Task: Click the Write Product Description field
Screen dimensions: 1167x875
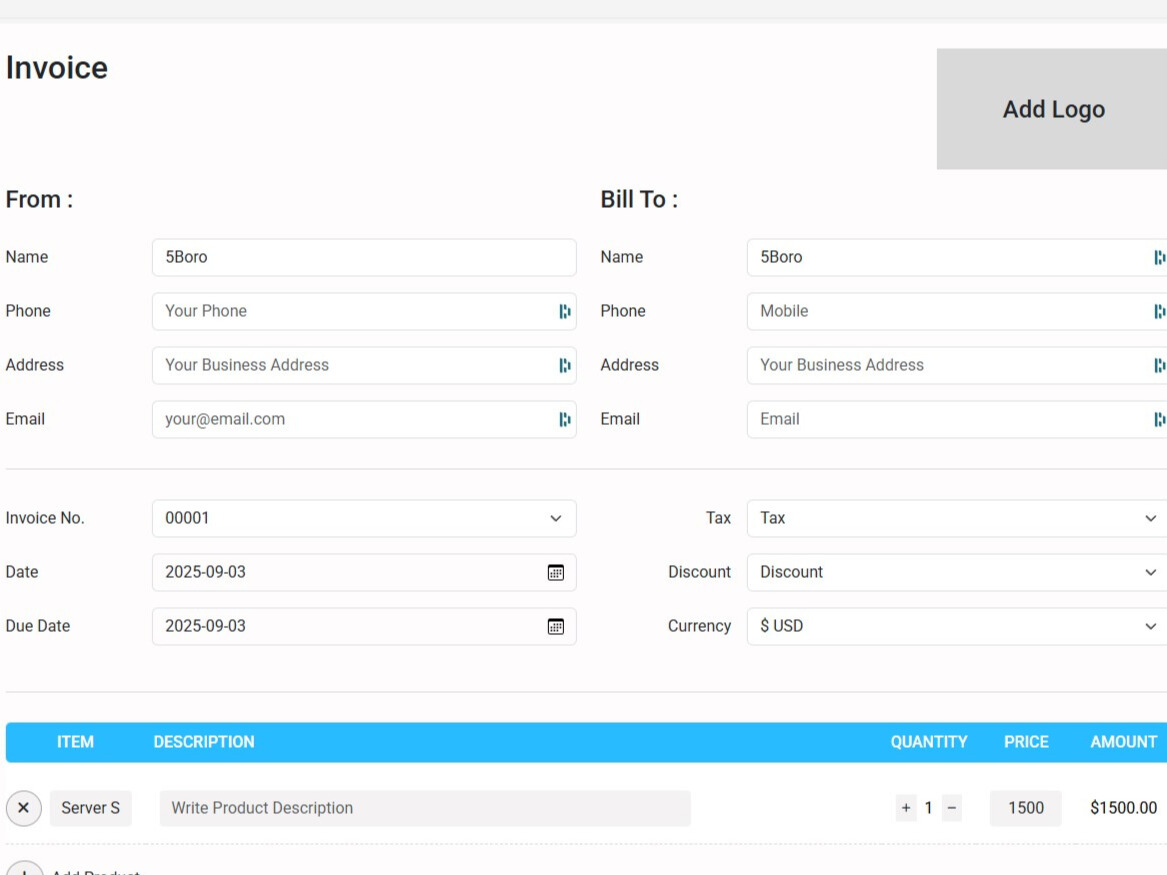Action: click(424, 808)
